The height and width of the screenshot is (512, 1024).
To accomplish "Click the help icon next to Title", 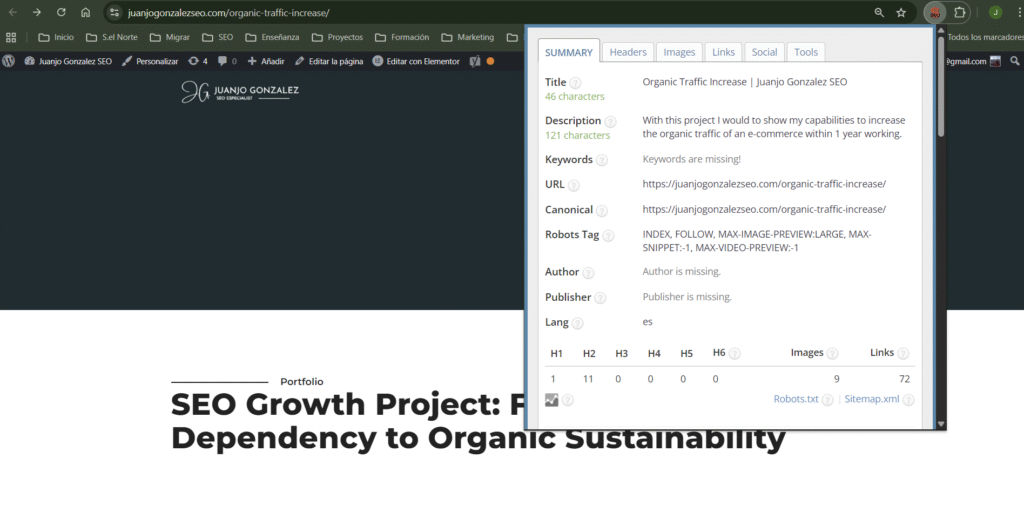I will point(575,83).
